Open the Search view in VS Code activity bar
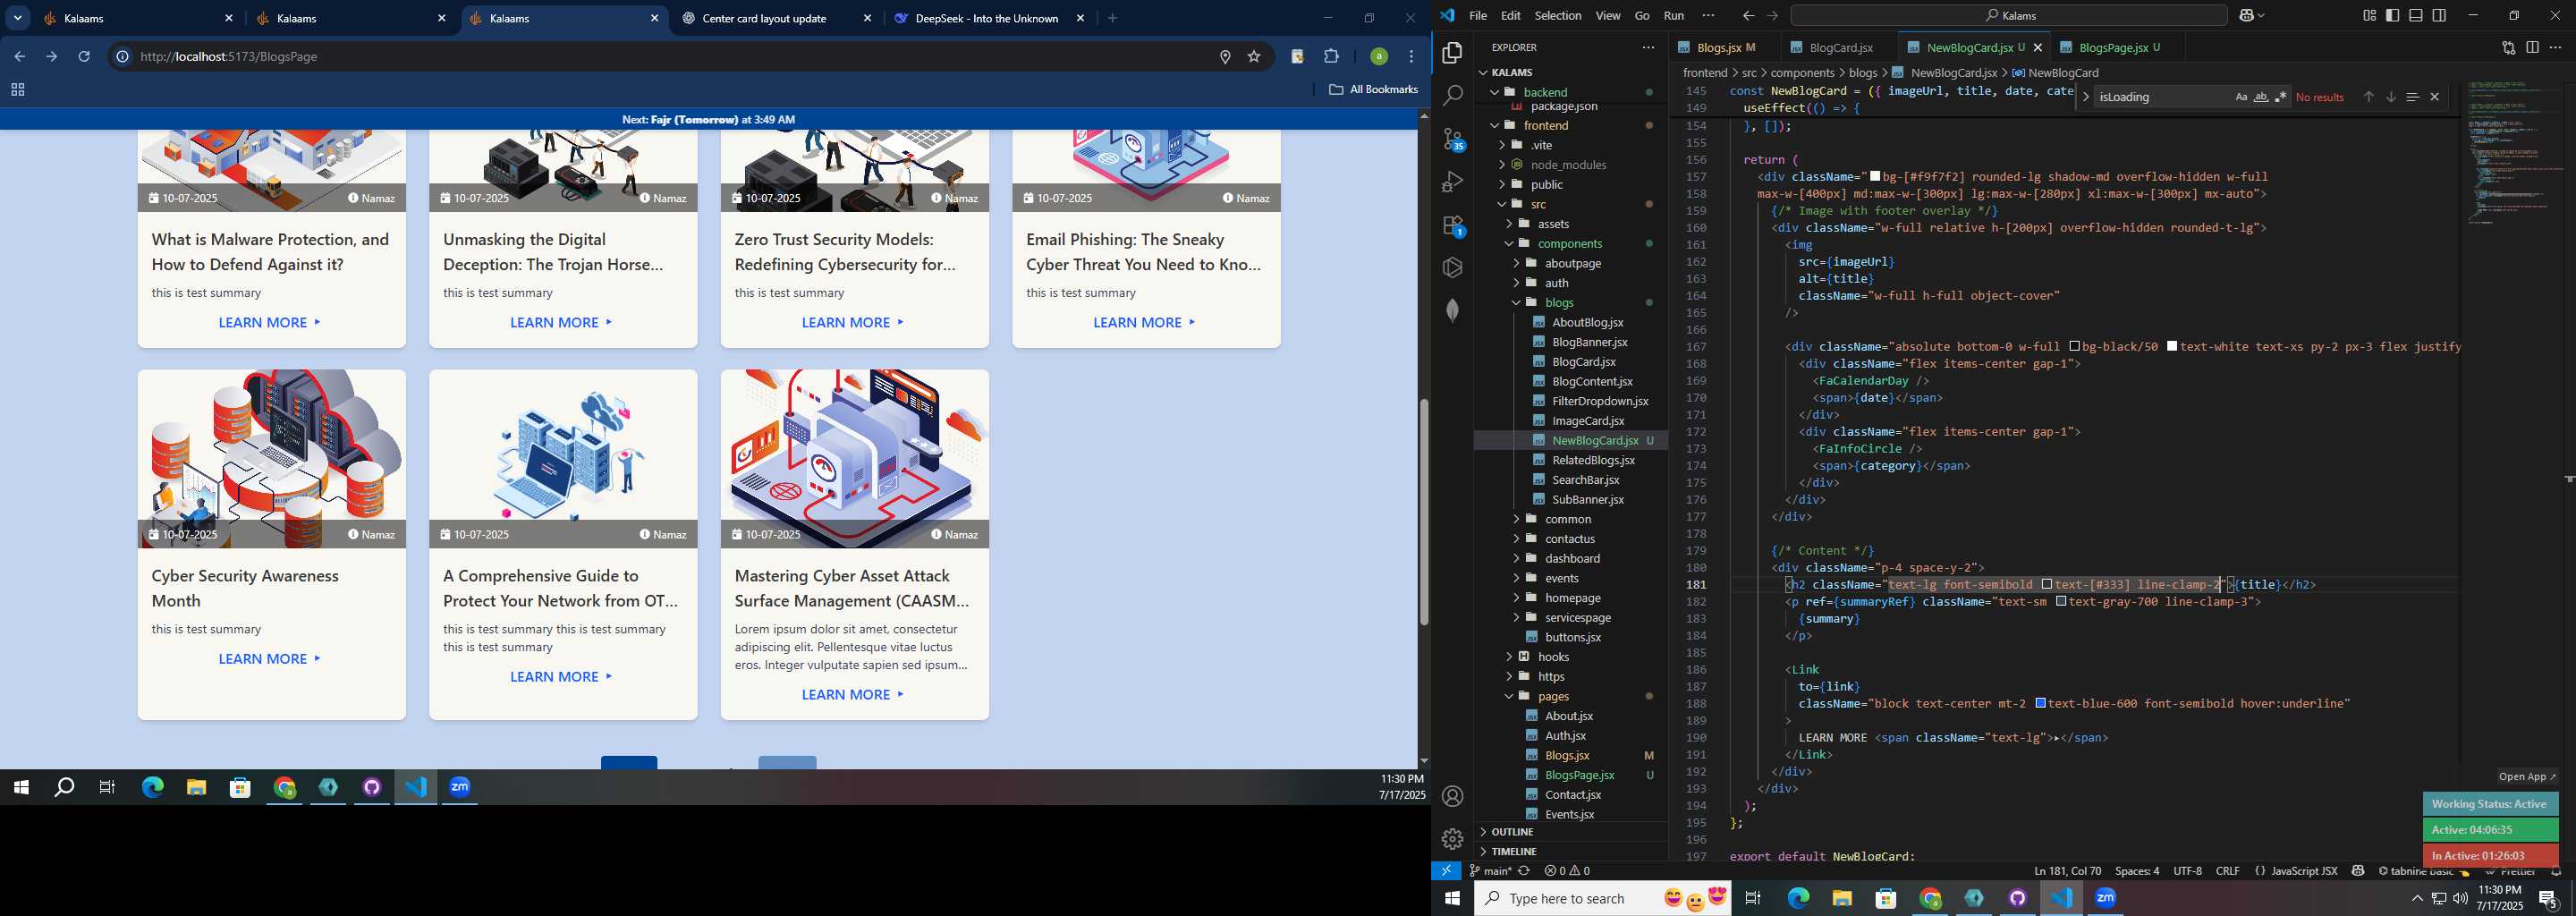 pos(1452,96)
